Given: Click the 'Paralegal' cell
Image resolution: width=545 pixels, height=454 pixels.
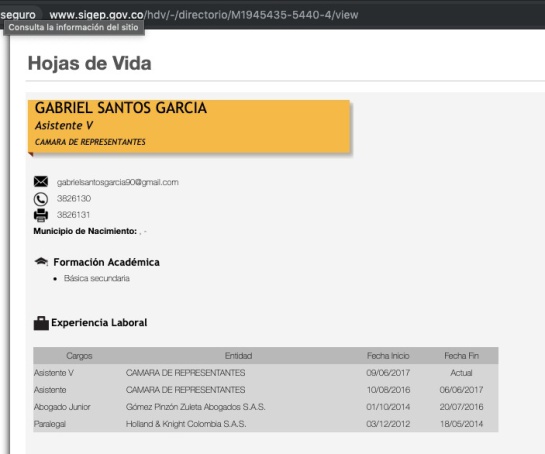Looking at the screenshot, I should [x=50, y=424].
